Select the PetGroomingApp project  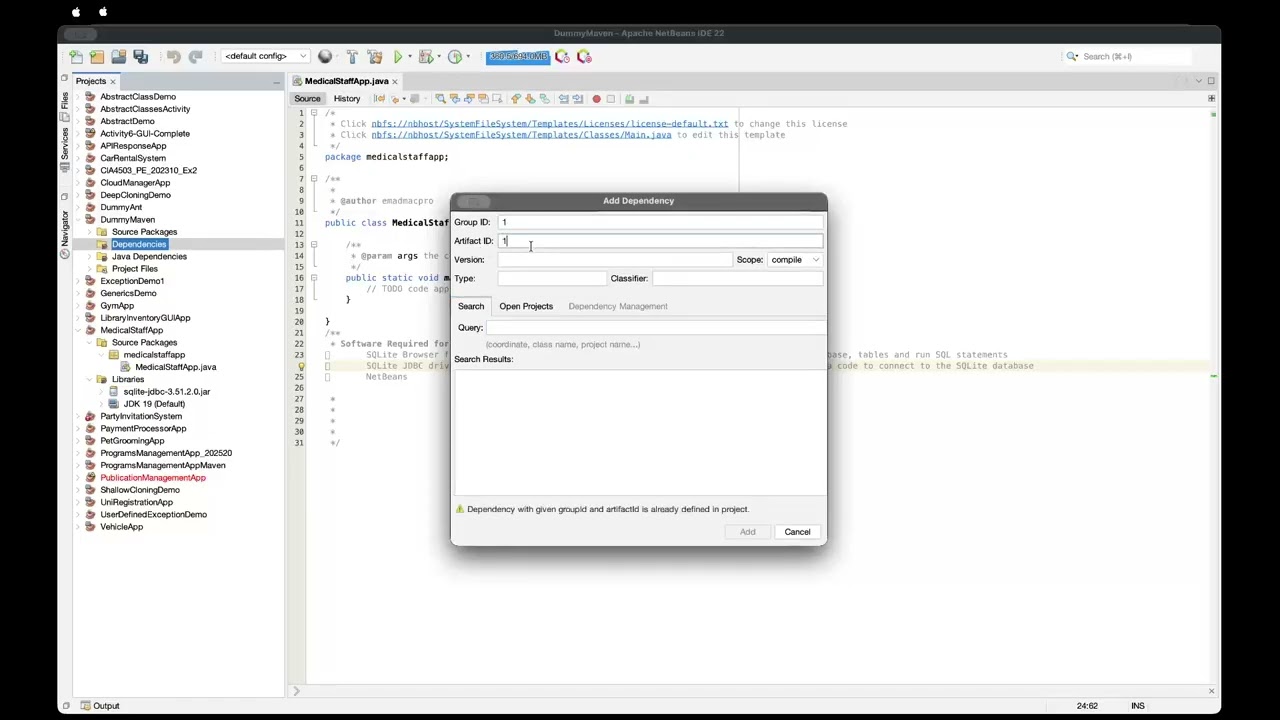(x=132, y=441)
